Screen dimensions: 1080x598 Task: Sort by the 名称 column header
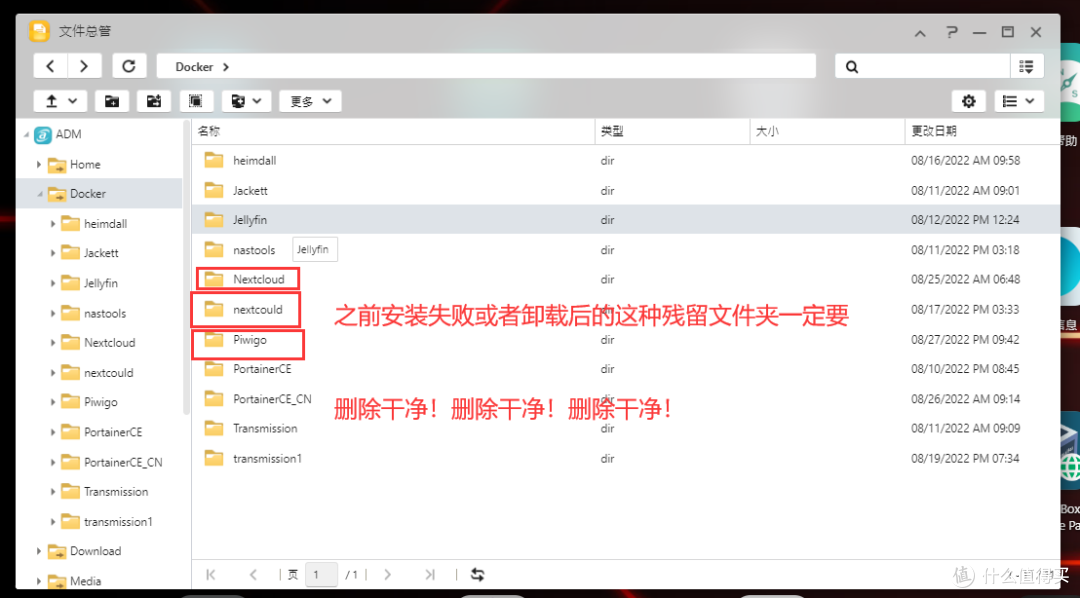393,131
